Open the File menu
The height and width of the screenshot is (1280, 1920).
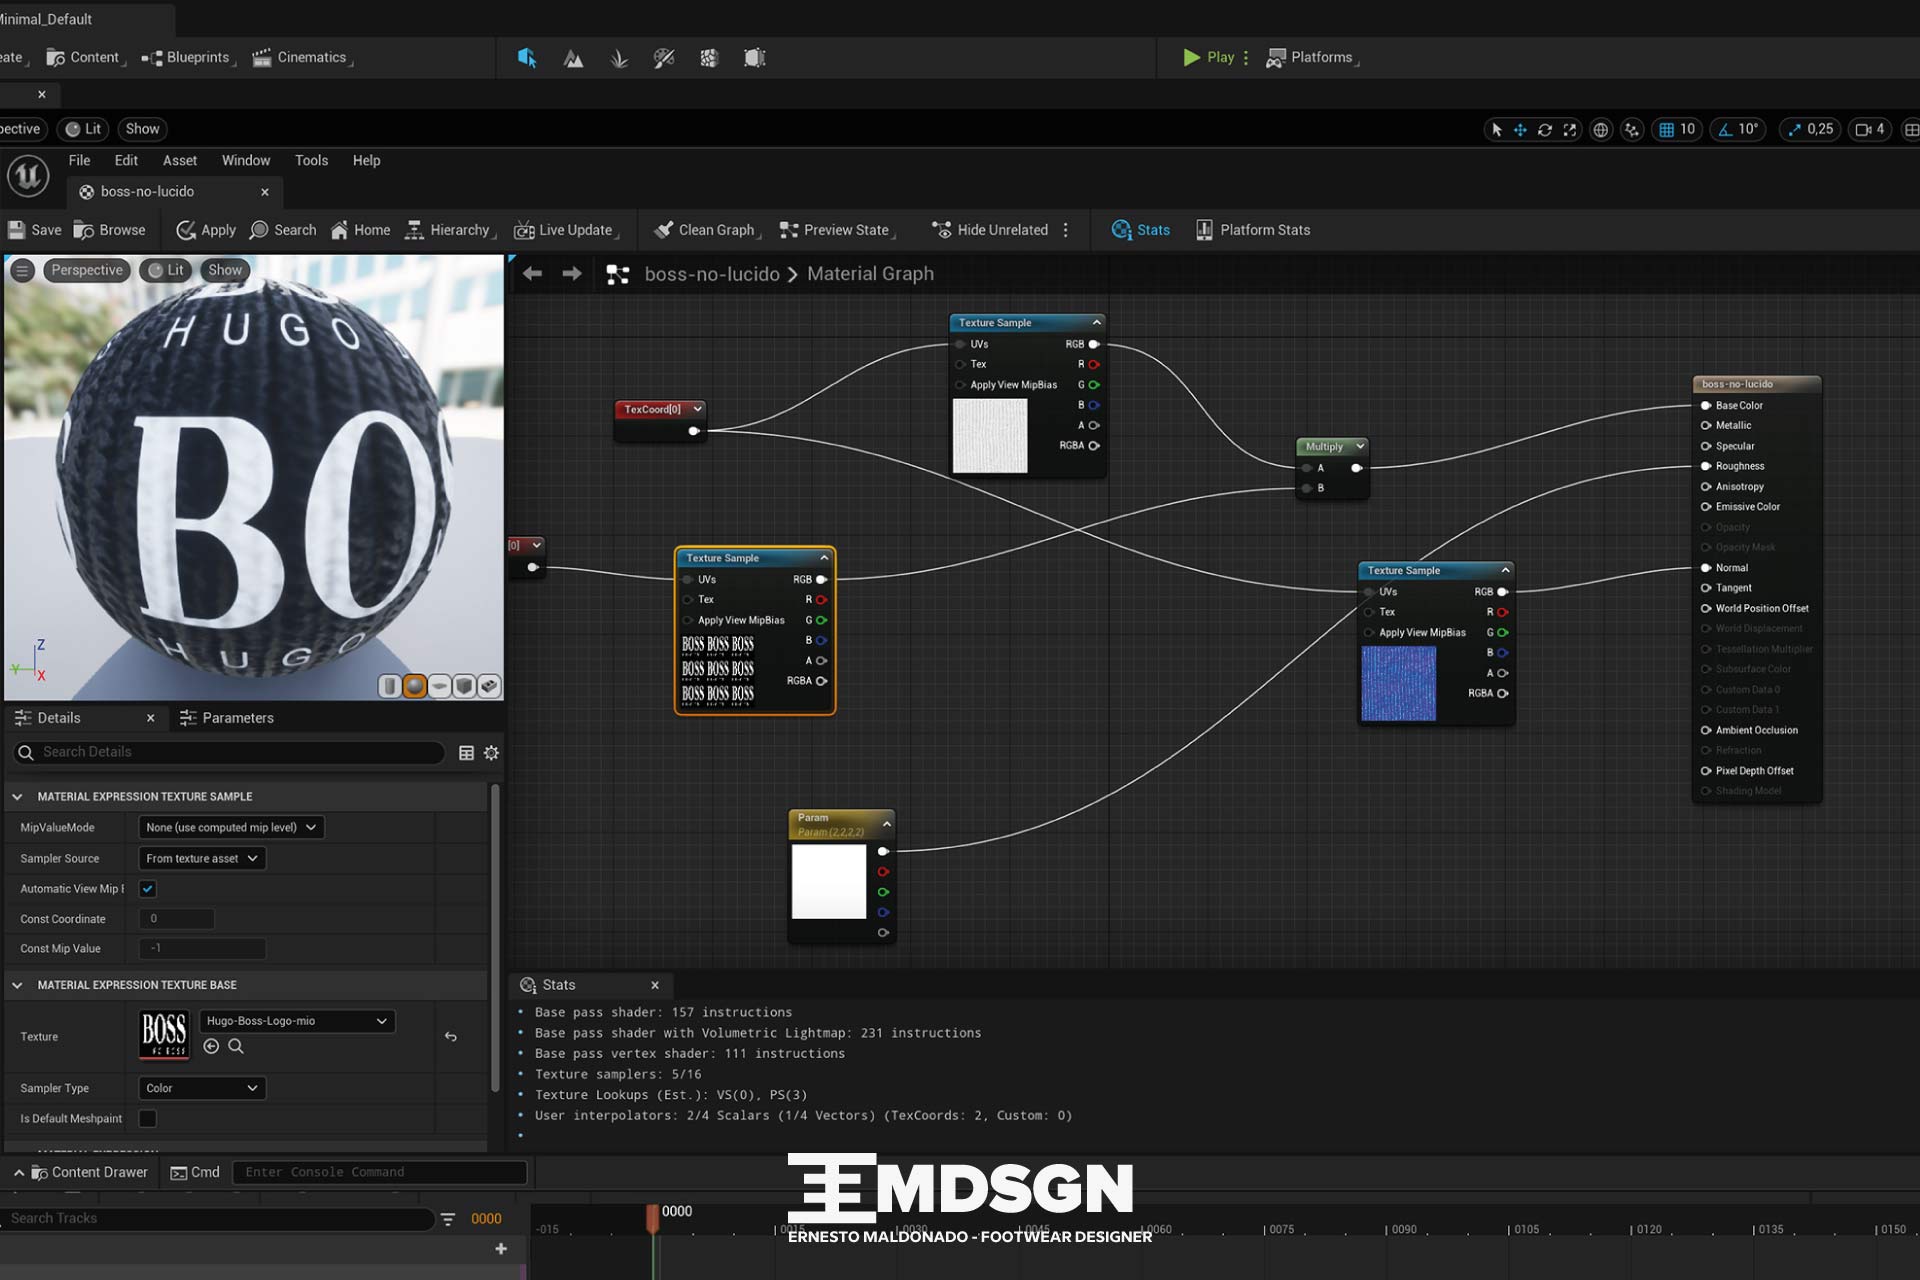coord(79,160)
